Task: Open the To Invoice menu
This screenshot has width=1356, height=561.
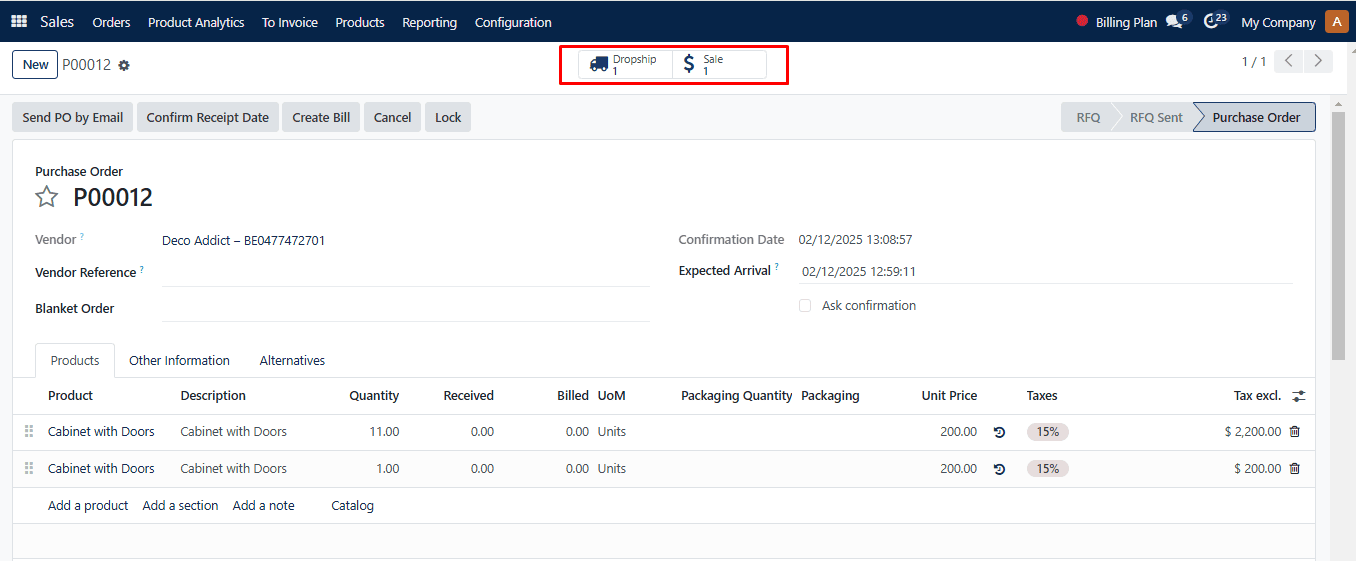Action: point(290,22)
